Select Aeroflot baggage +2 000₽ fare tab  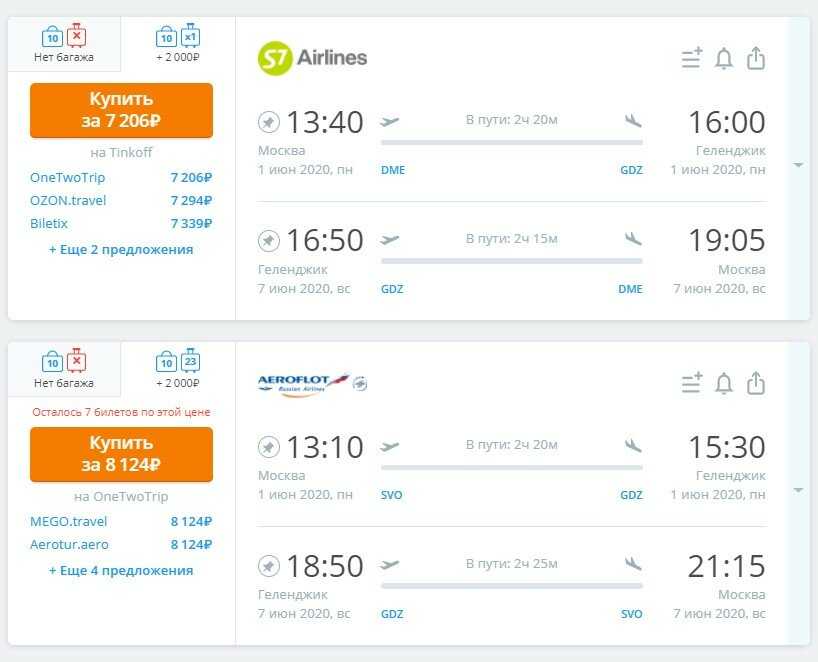178,369
